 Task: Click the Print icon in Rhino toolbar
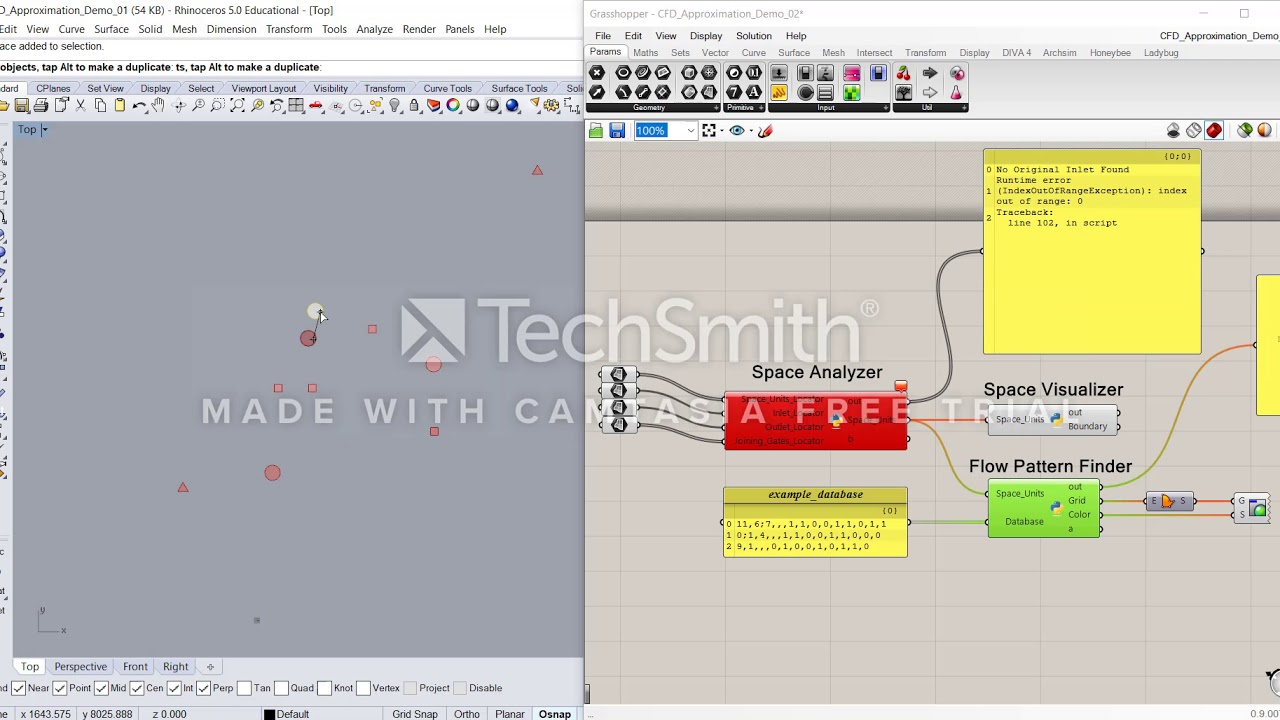pyautogui.click(x=40, y=105)
